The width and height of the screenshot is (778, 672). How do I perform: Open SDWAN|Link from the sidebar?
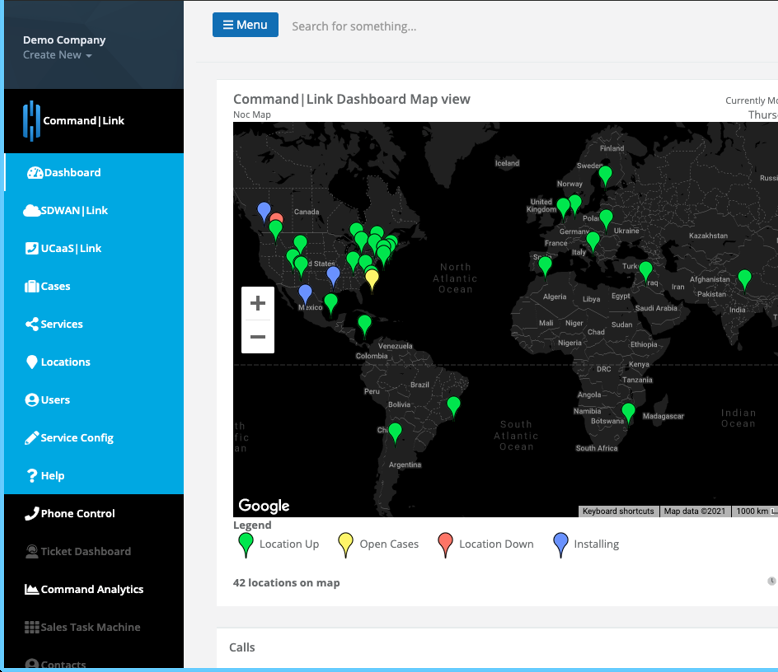tap(94, 210)
